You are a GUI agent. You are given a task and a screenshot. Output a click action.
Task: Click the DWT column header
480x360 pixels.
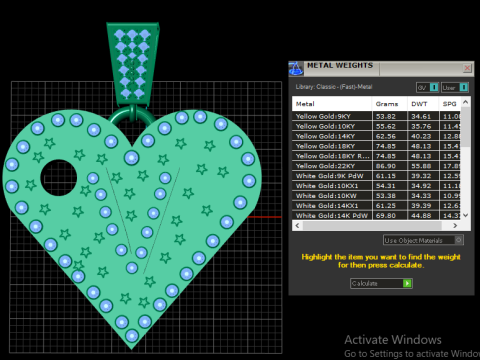coord(423,104)
